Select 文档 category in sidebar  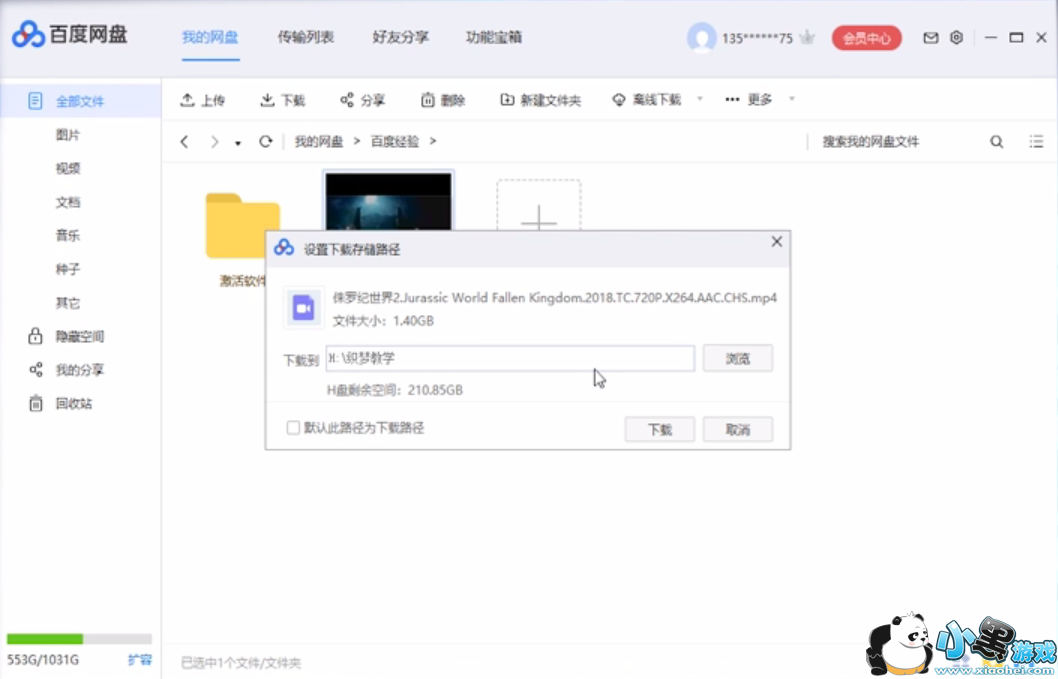click(67, 202)
